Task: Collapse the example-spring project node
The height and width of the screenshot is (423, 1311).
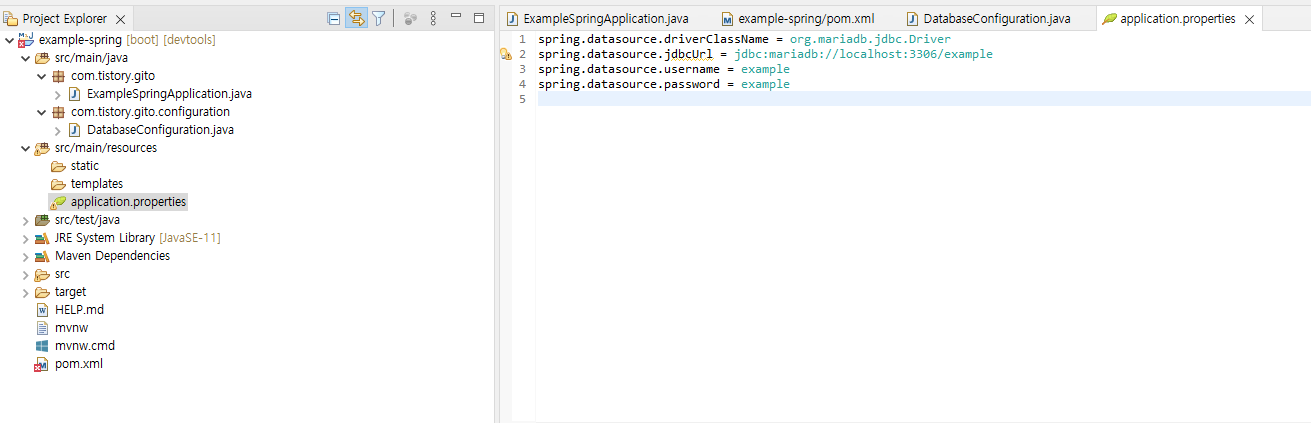Action: (x=9, y=40)
